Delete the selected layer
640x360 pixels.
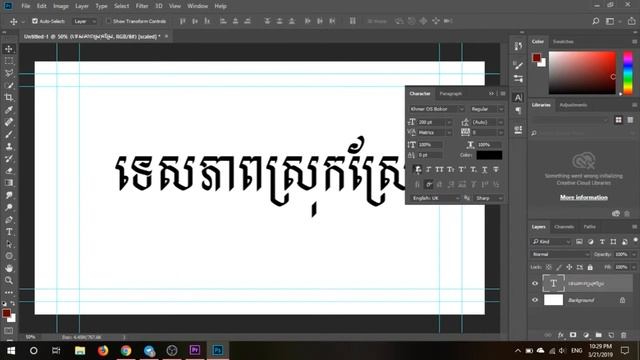tap(623, 335)
